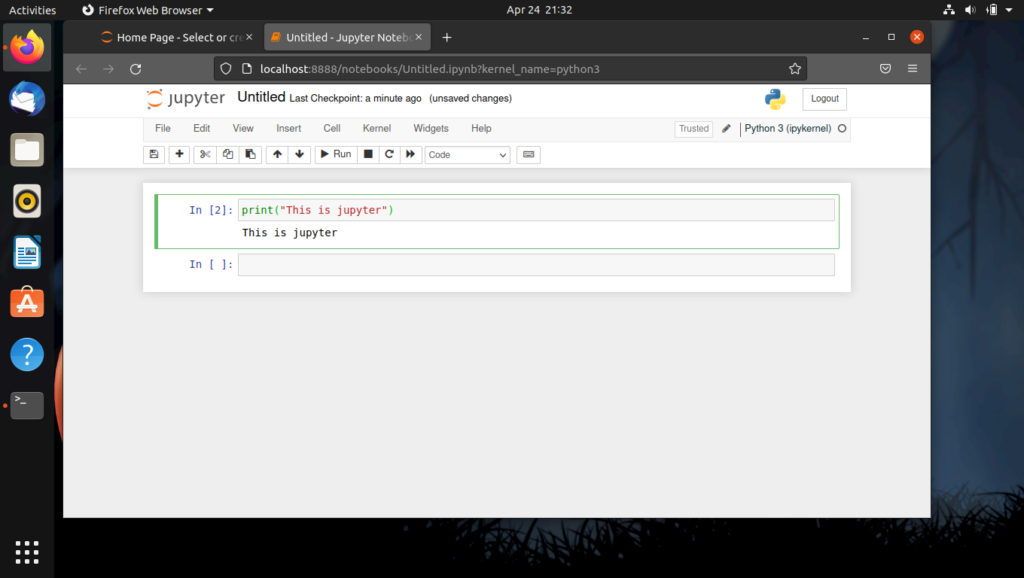
Task: Open the Code cell type dropdown
Action: [x=466, y=154]
